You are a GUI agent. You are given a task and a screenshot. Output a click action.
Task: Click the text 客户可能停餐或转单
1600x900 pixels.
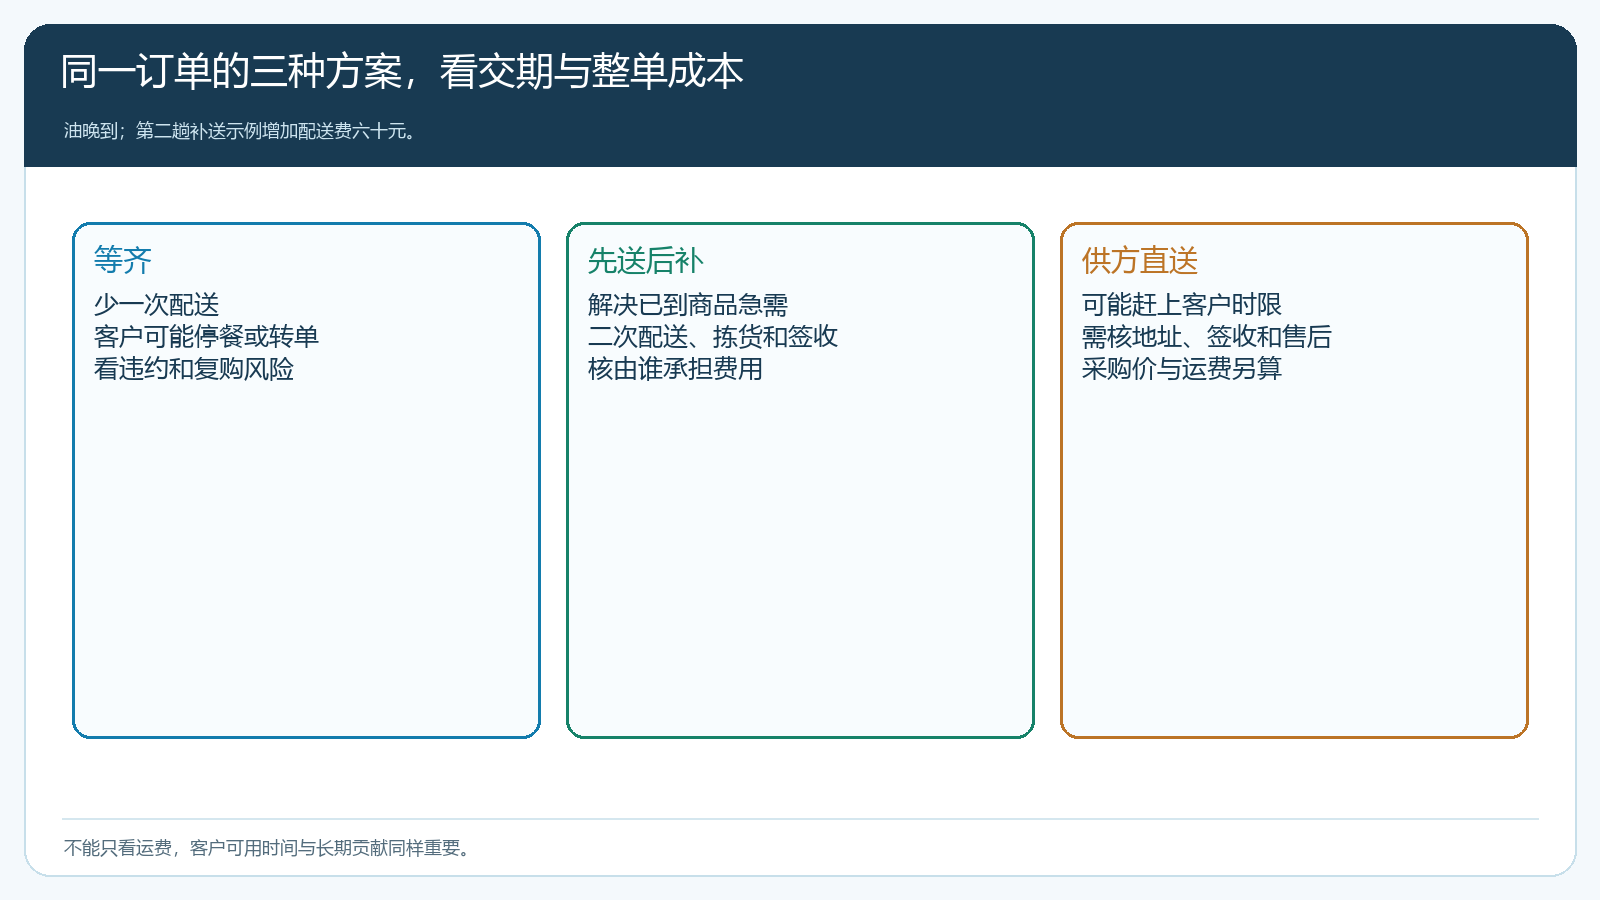coord(206,336)
